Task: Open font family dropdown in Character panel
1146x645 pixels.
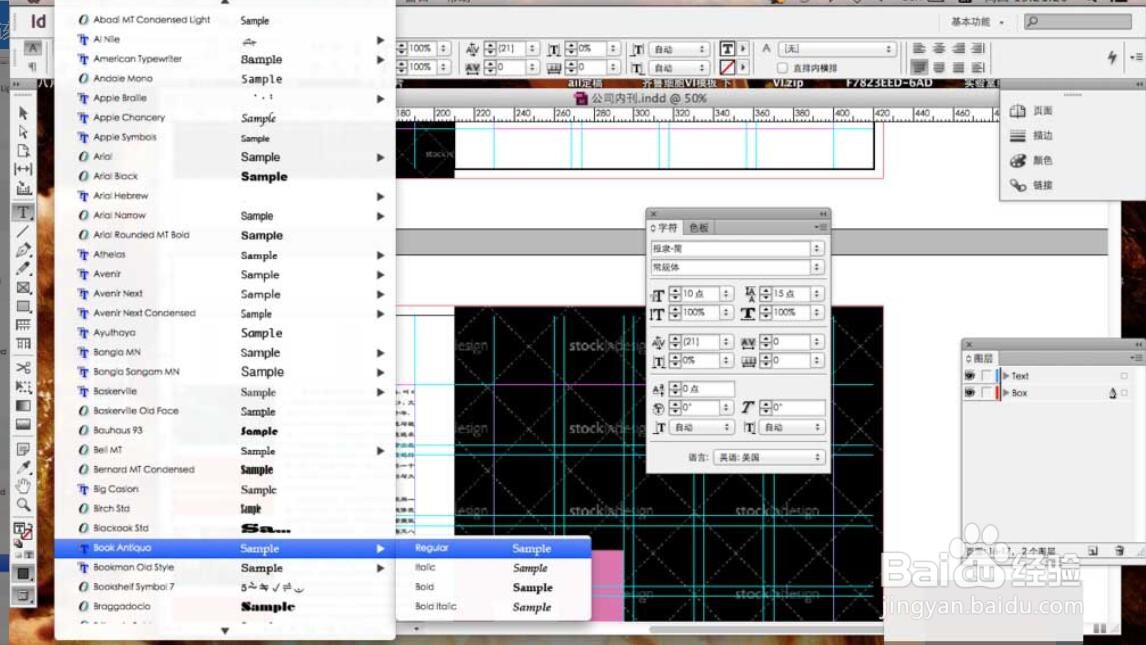Action: point(816,249)
